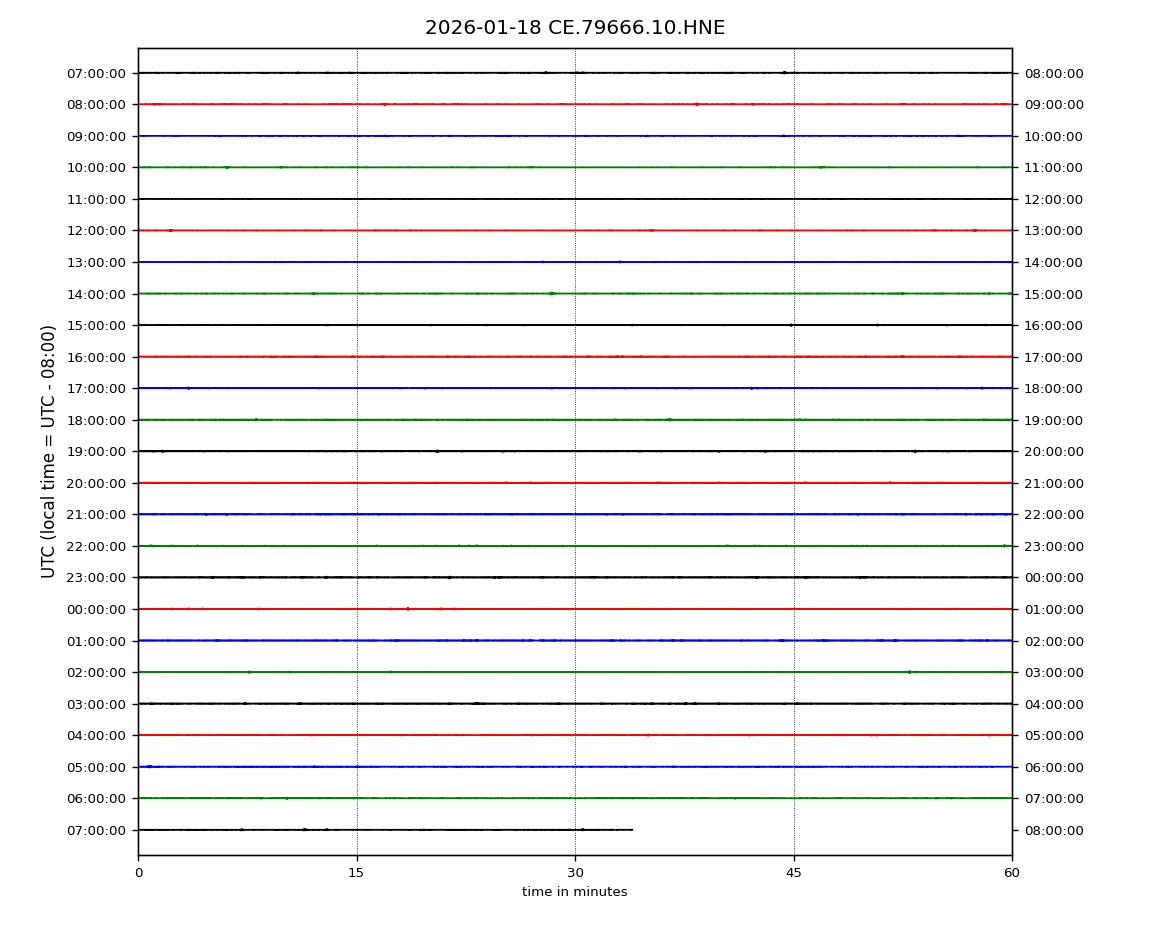Click the left-axis 11:00:00 time label
The image size is (1150, 950).
[x=97, y=199]
